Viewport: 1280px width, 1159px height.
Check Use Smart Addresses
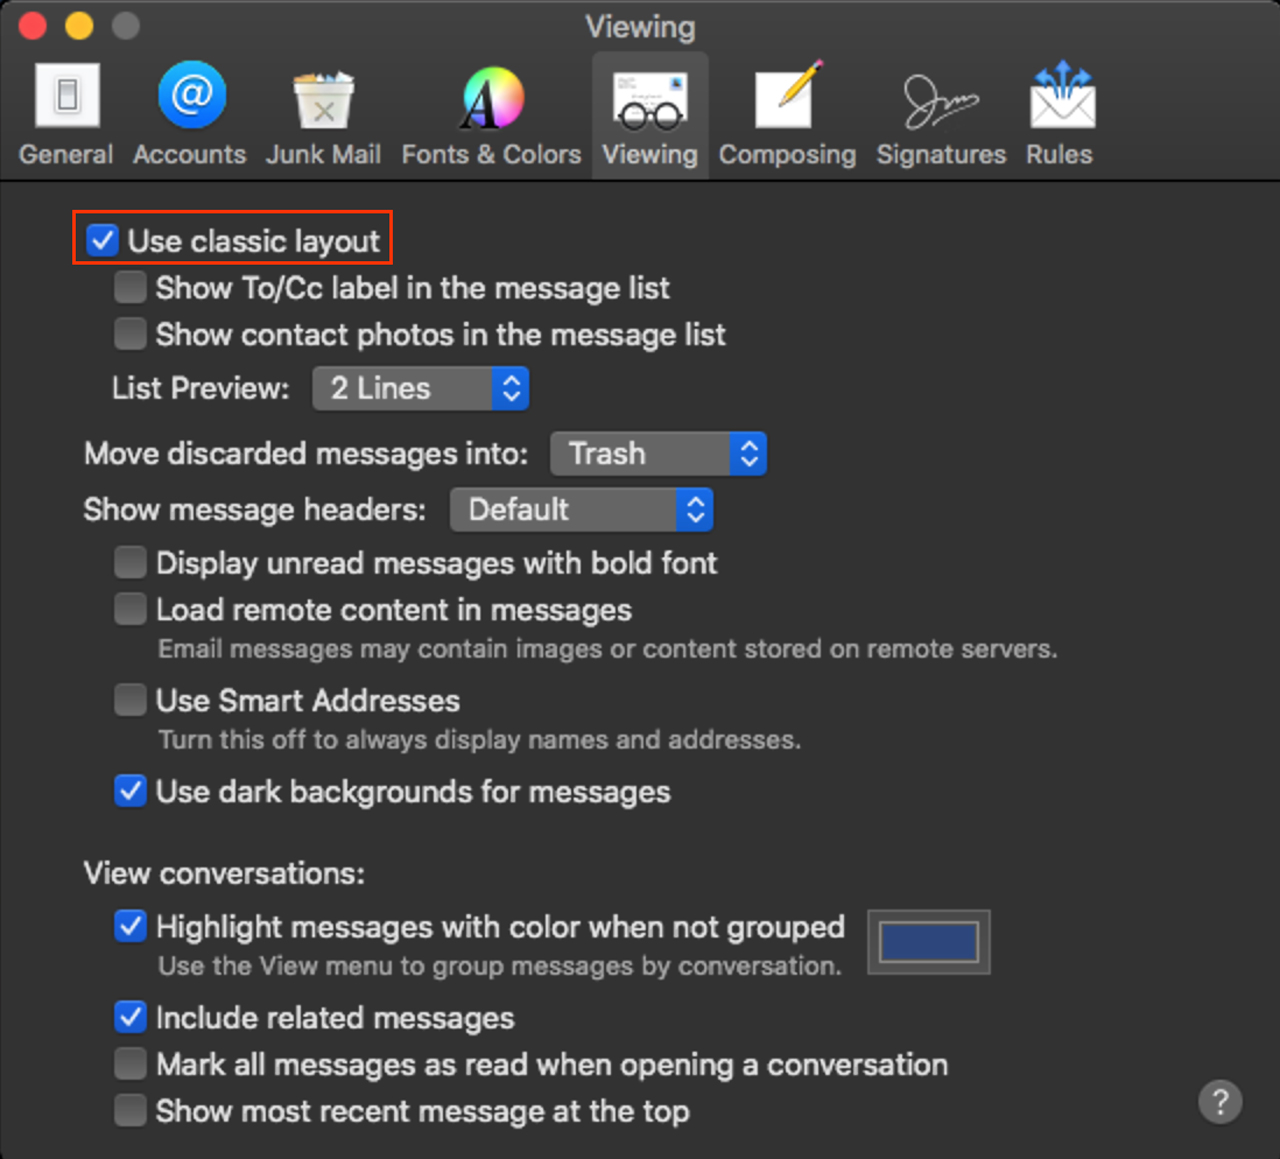tap(130, 699)
